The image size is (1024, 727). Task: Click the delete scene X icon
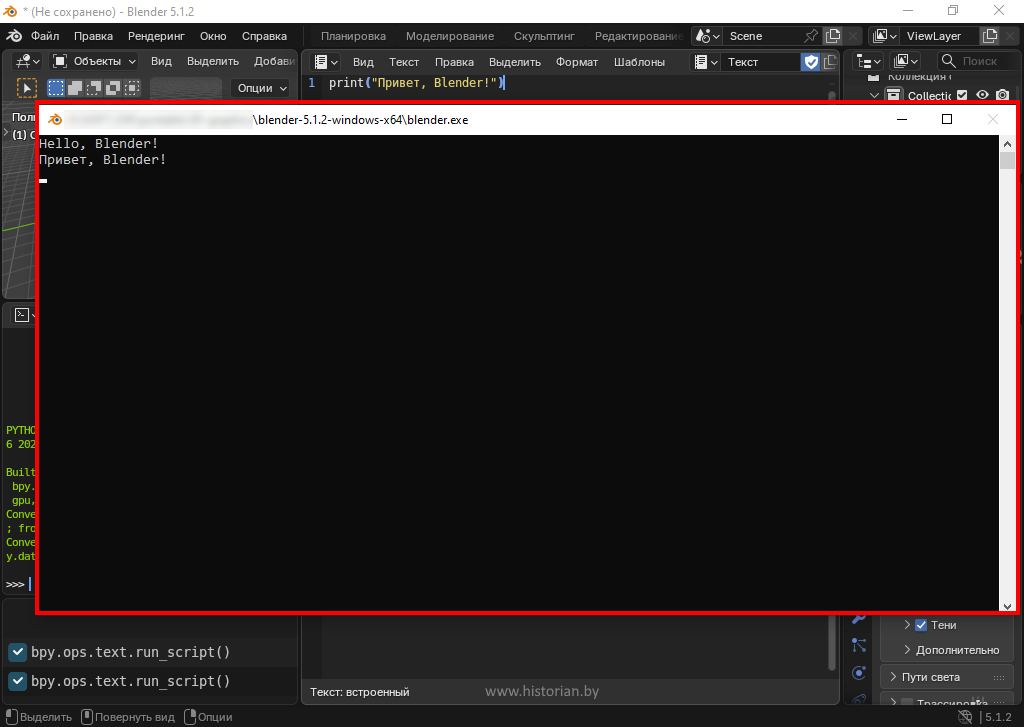[852, 36]
